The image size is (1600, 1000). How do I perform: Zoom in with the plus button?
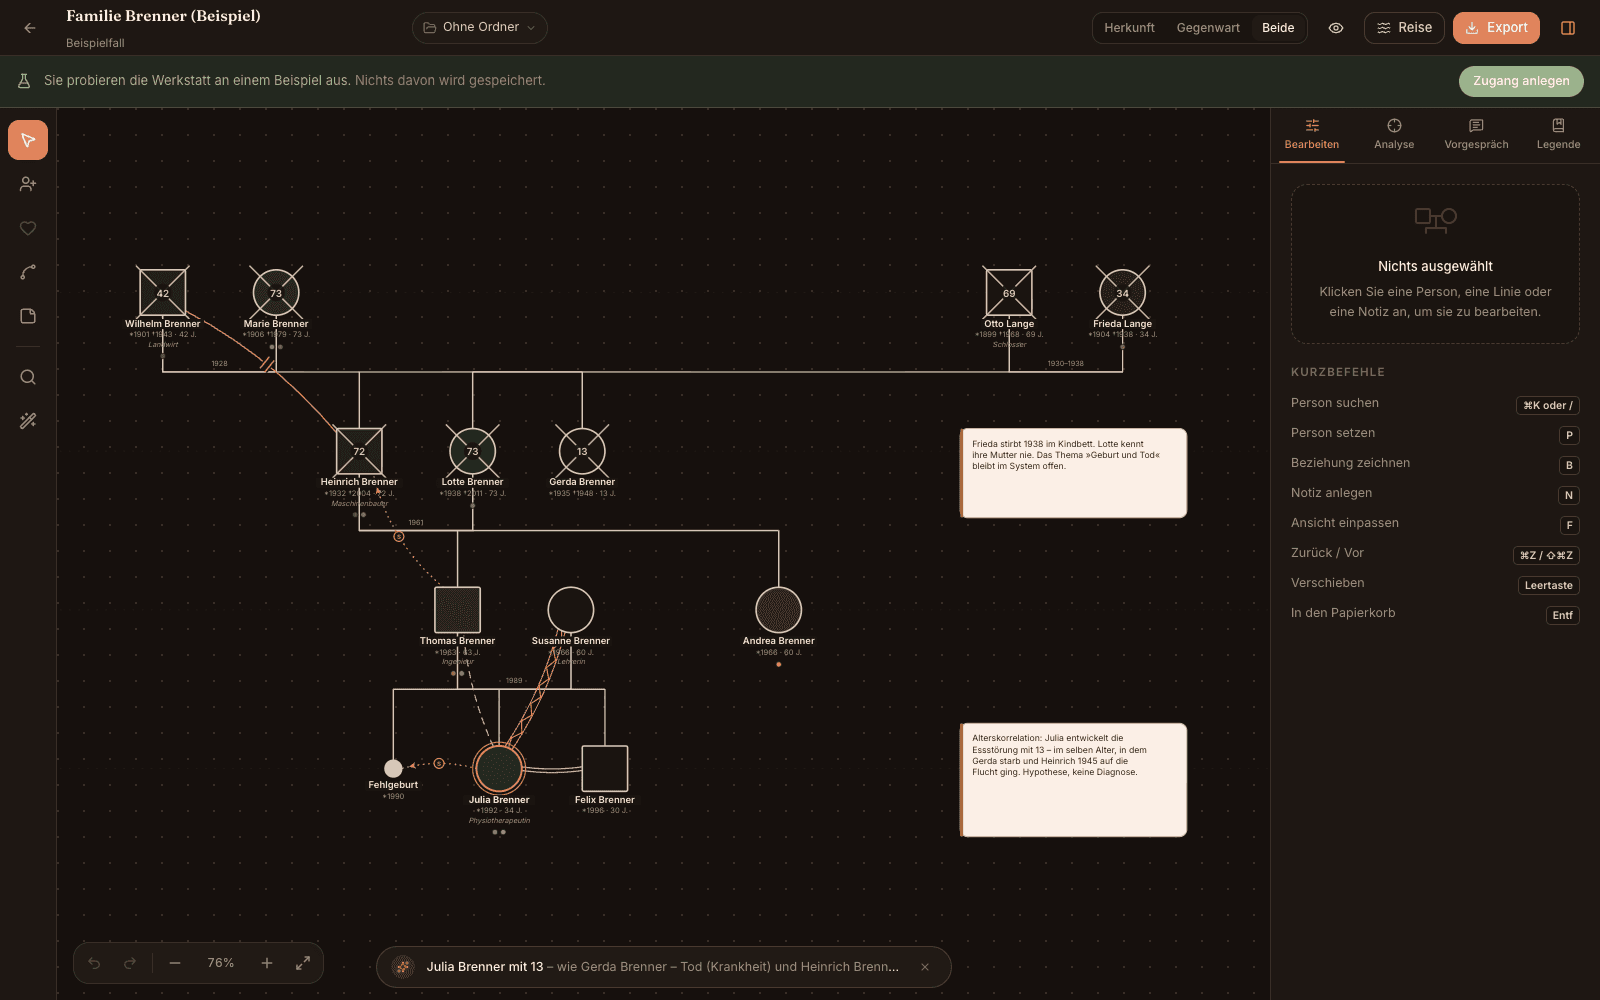pyautogui.click(x=267, y=963)
